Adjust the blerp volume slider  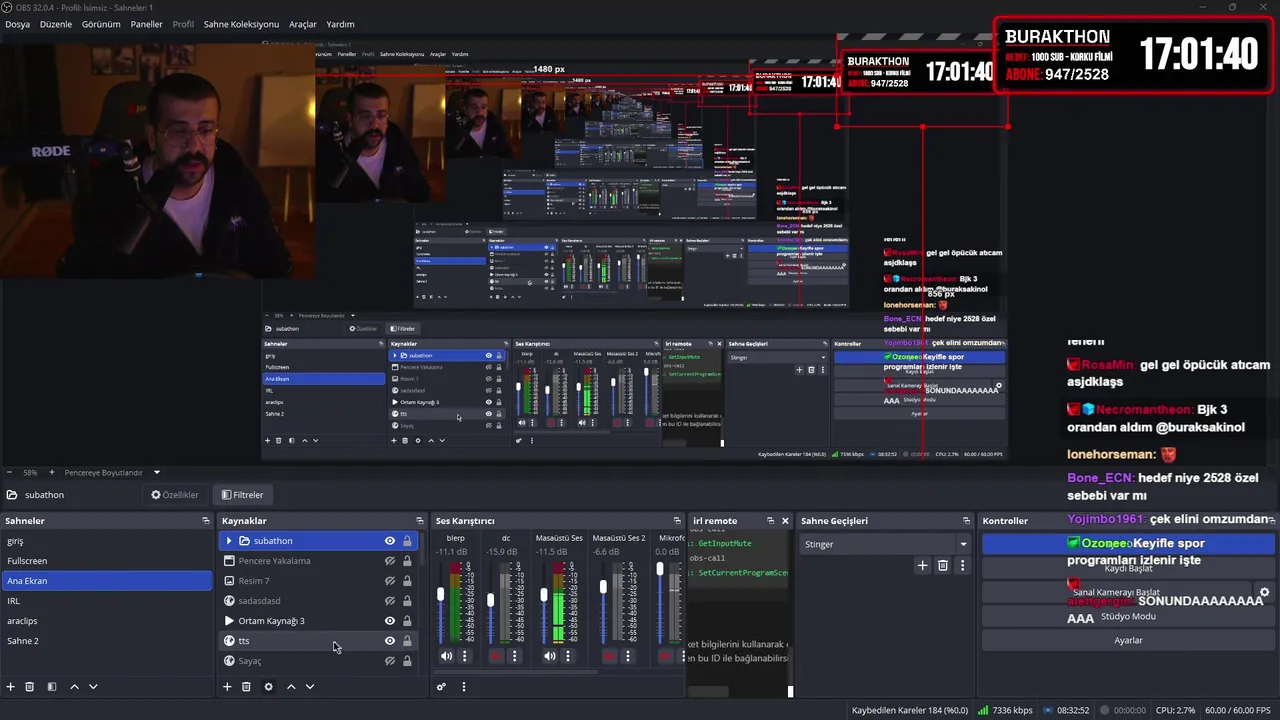click(440, 594)
